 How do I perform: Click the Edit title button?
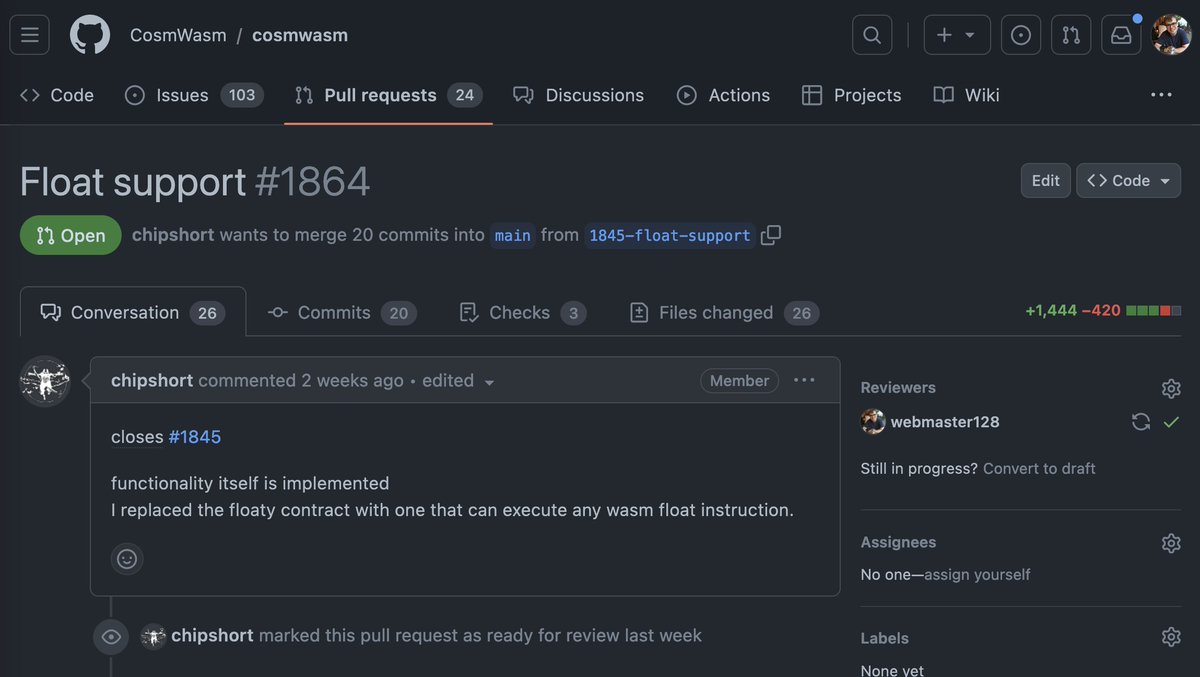tap(1046, 180)
